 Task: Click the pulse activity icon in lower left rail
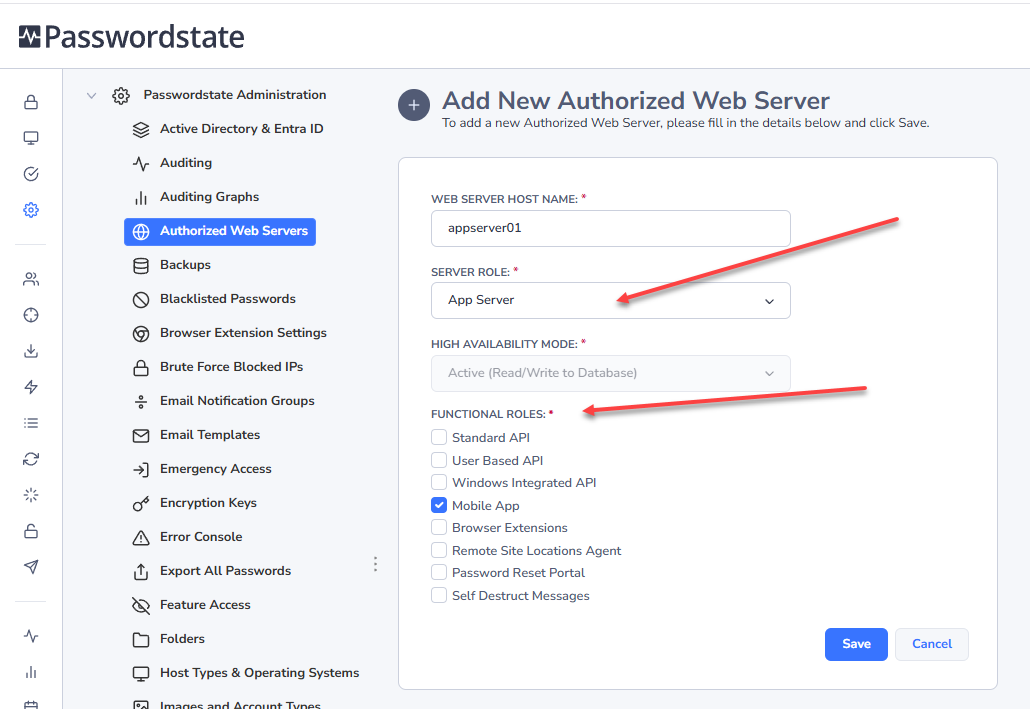[31, 636]
